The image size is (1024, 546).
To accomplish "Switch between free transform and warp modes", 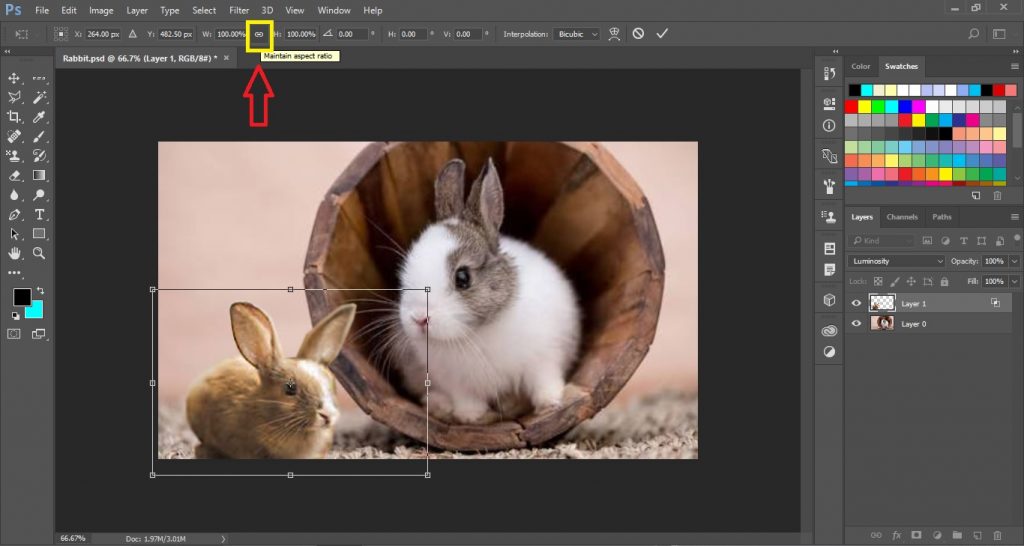I will pos(614,34).
